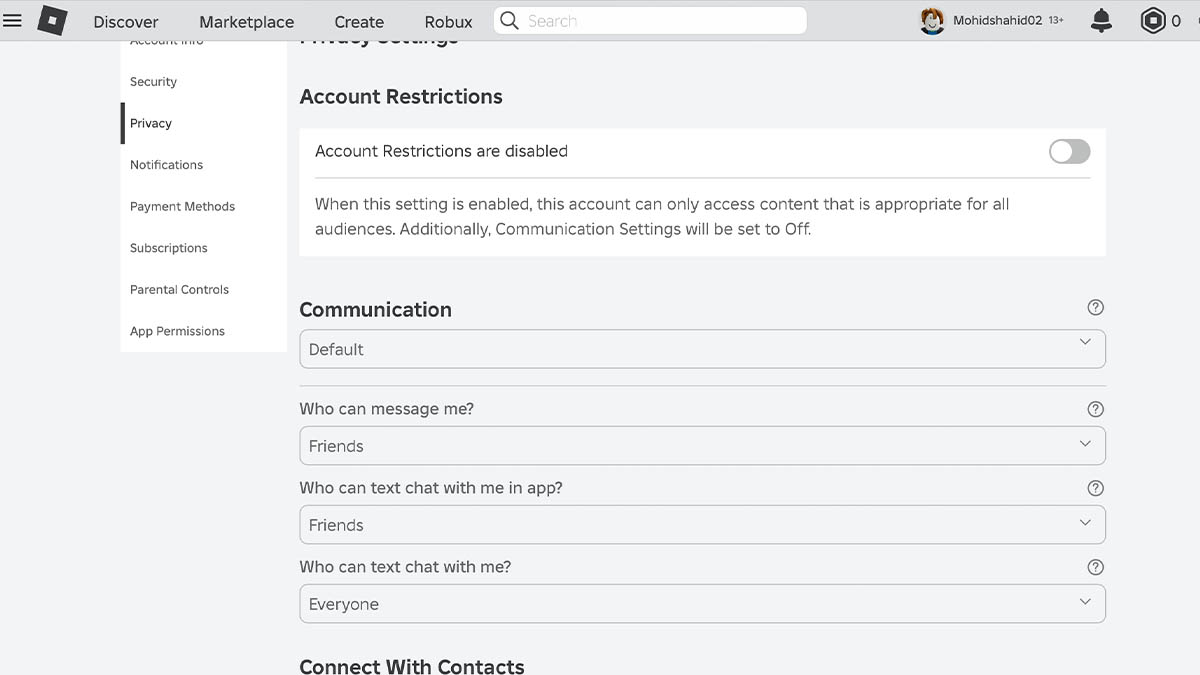
Task: Open Payment Methods in the sidebar
Action: tap(182, 207)
